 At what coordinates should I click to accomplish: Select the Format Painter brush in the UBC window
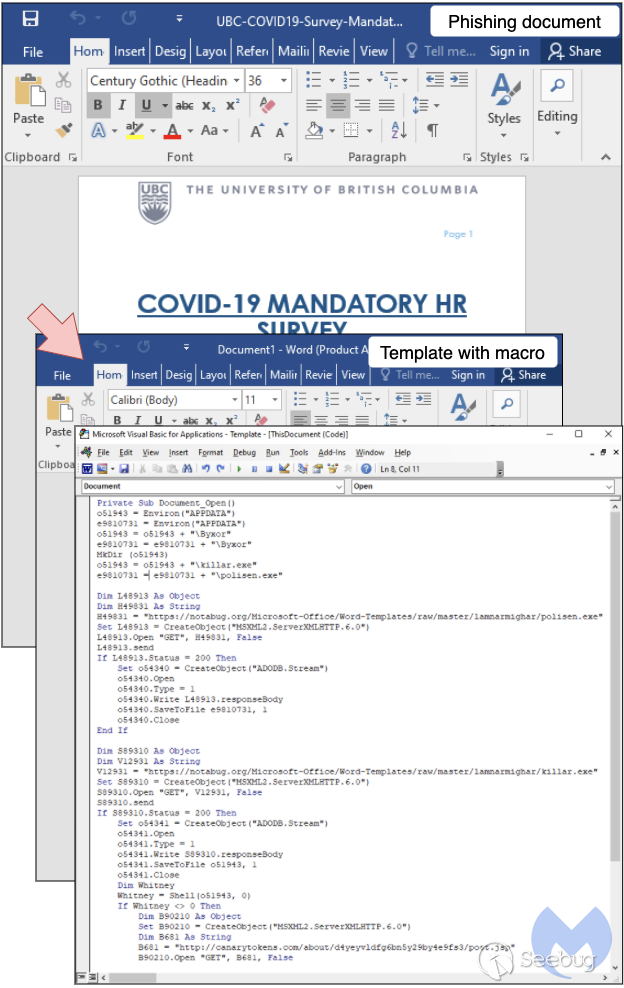coord(64,130)
